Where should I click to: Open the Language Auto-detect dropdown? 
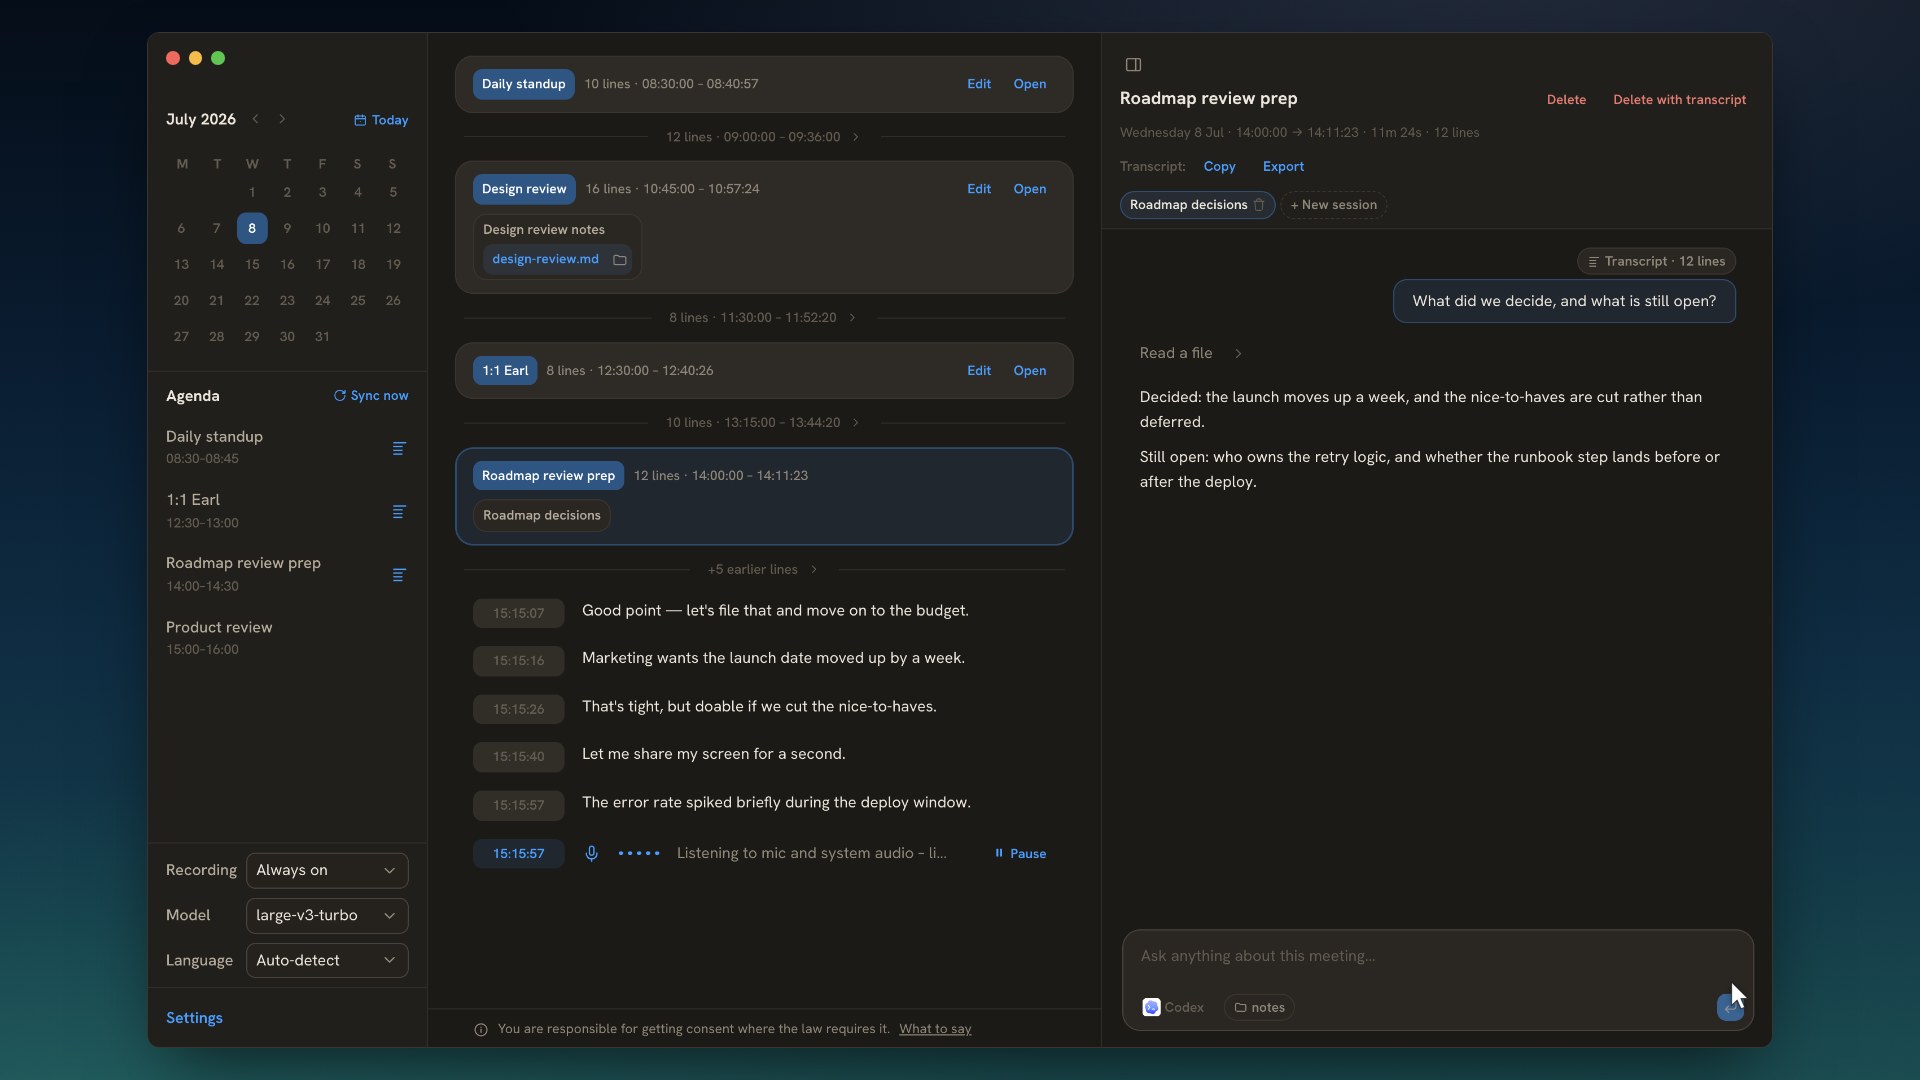click(x=327, y=960)
